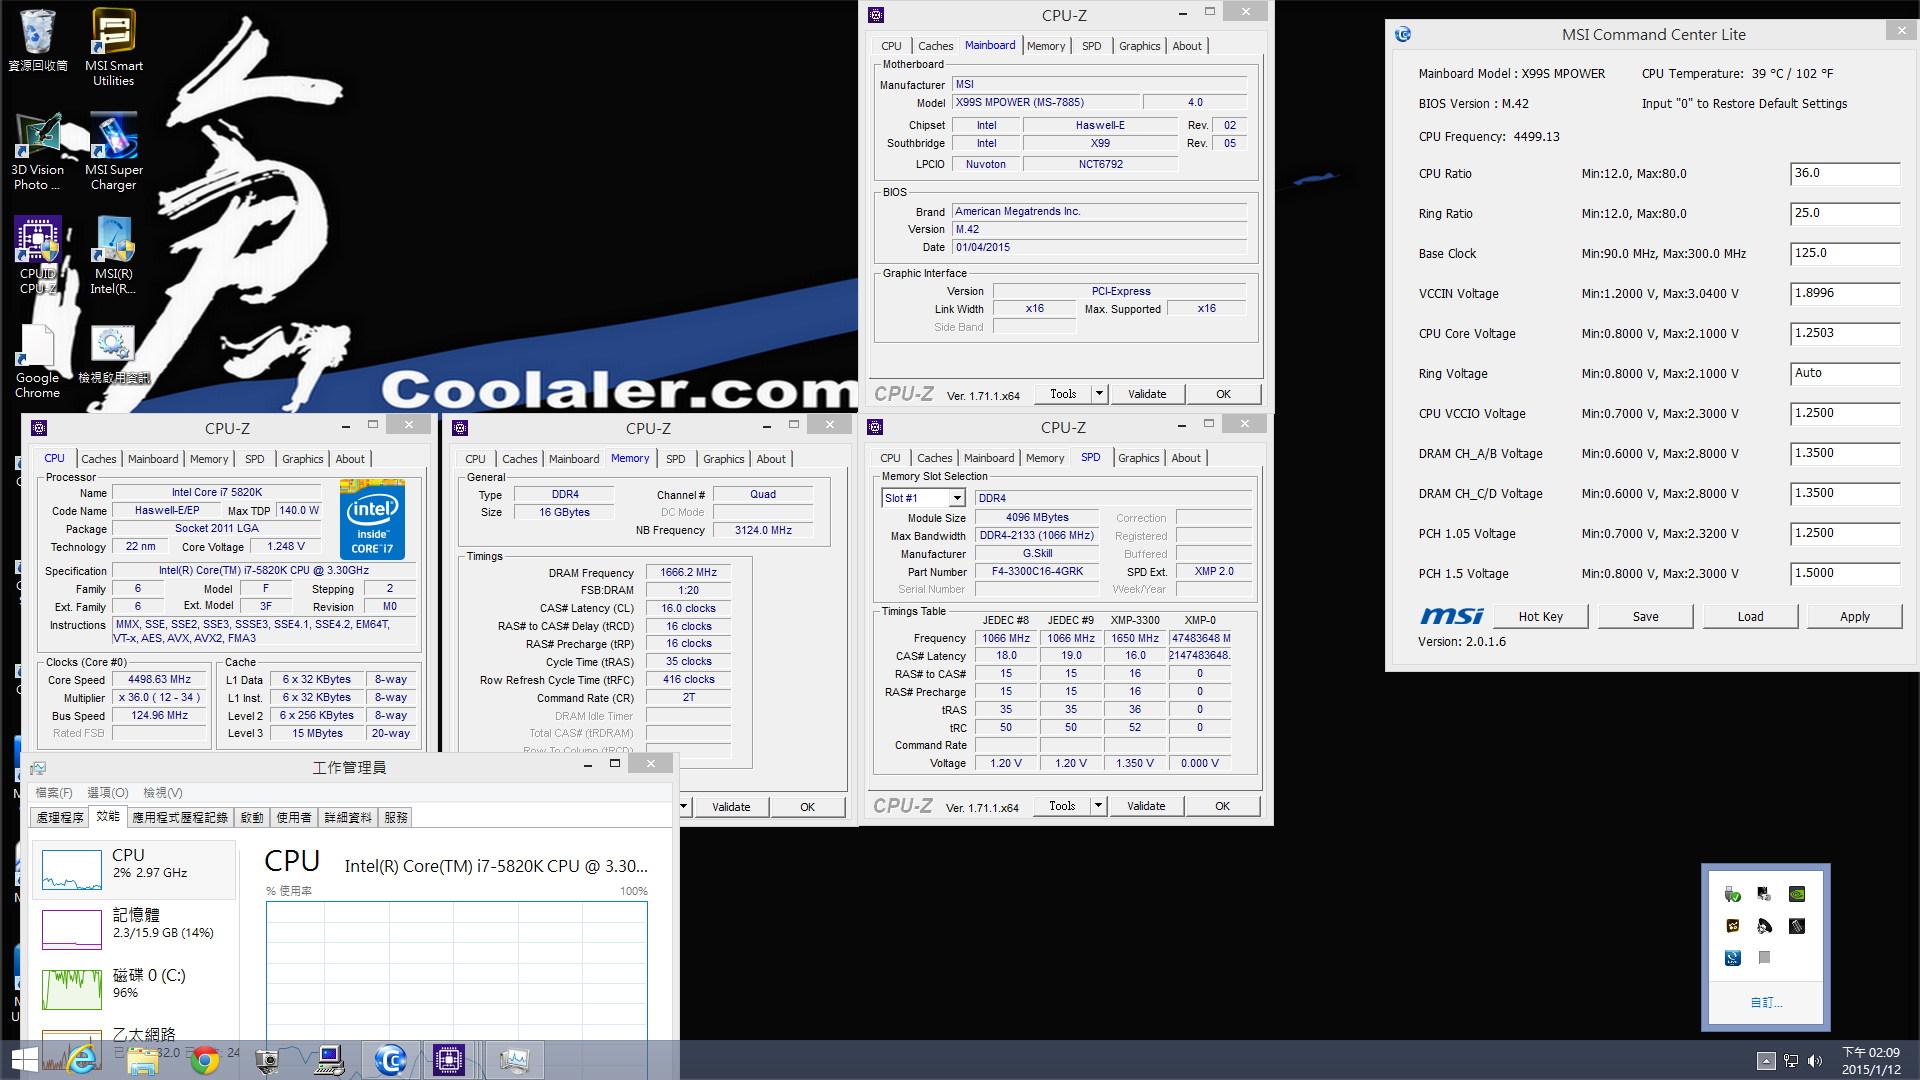The height and width of the screenshot is (1080, 1920).
Task: Launch Google Chrome from the desktop
Action: coord(38,359)
